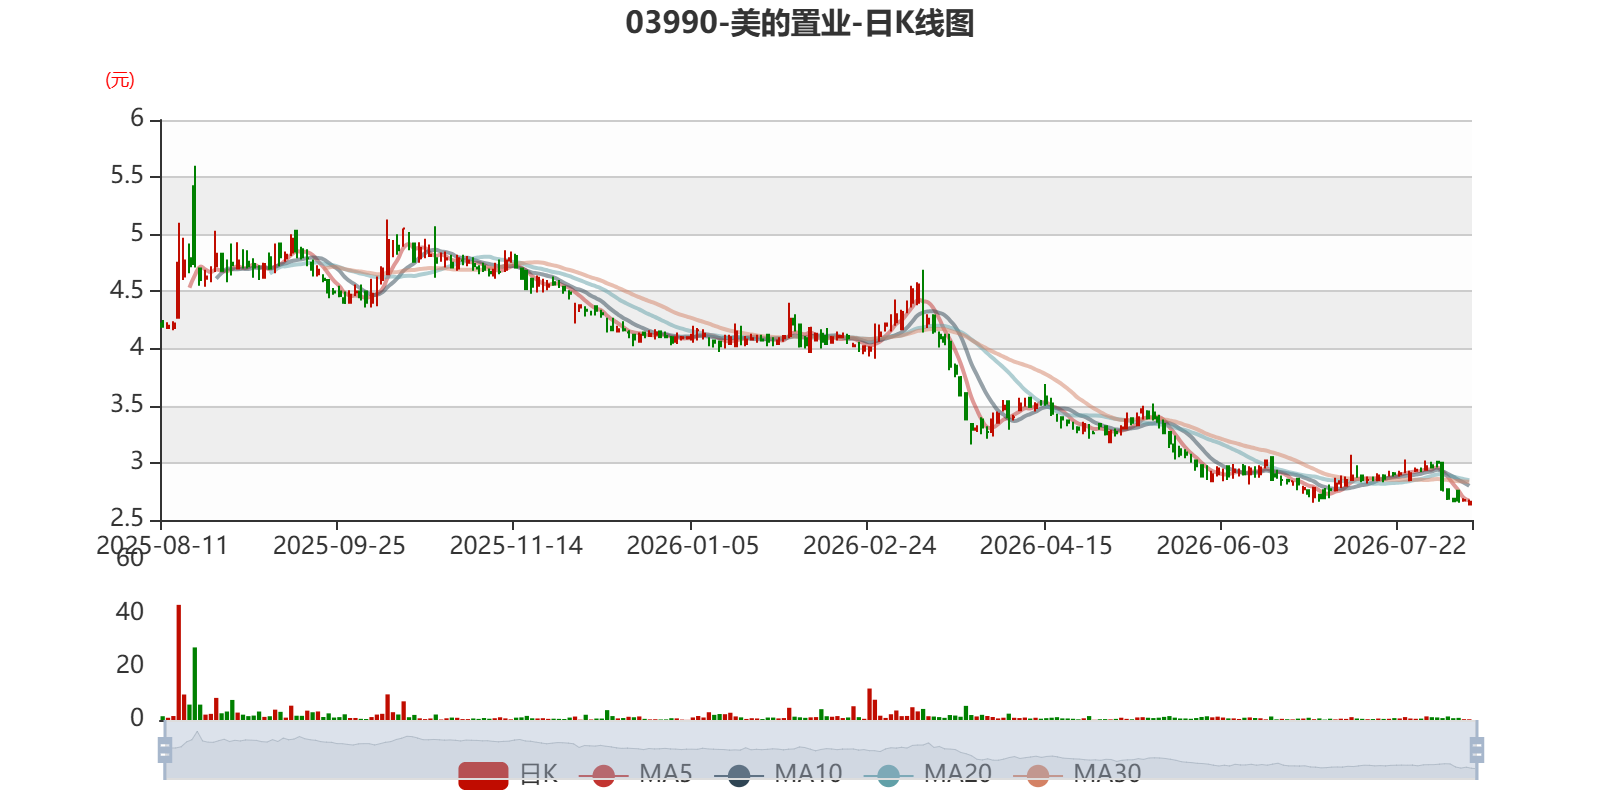Click the chart title 03990-美的置业-日K线图
Viewport: 1600px width, 800px height.
800,23
